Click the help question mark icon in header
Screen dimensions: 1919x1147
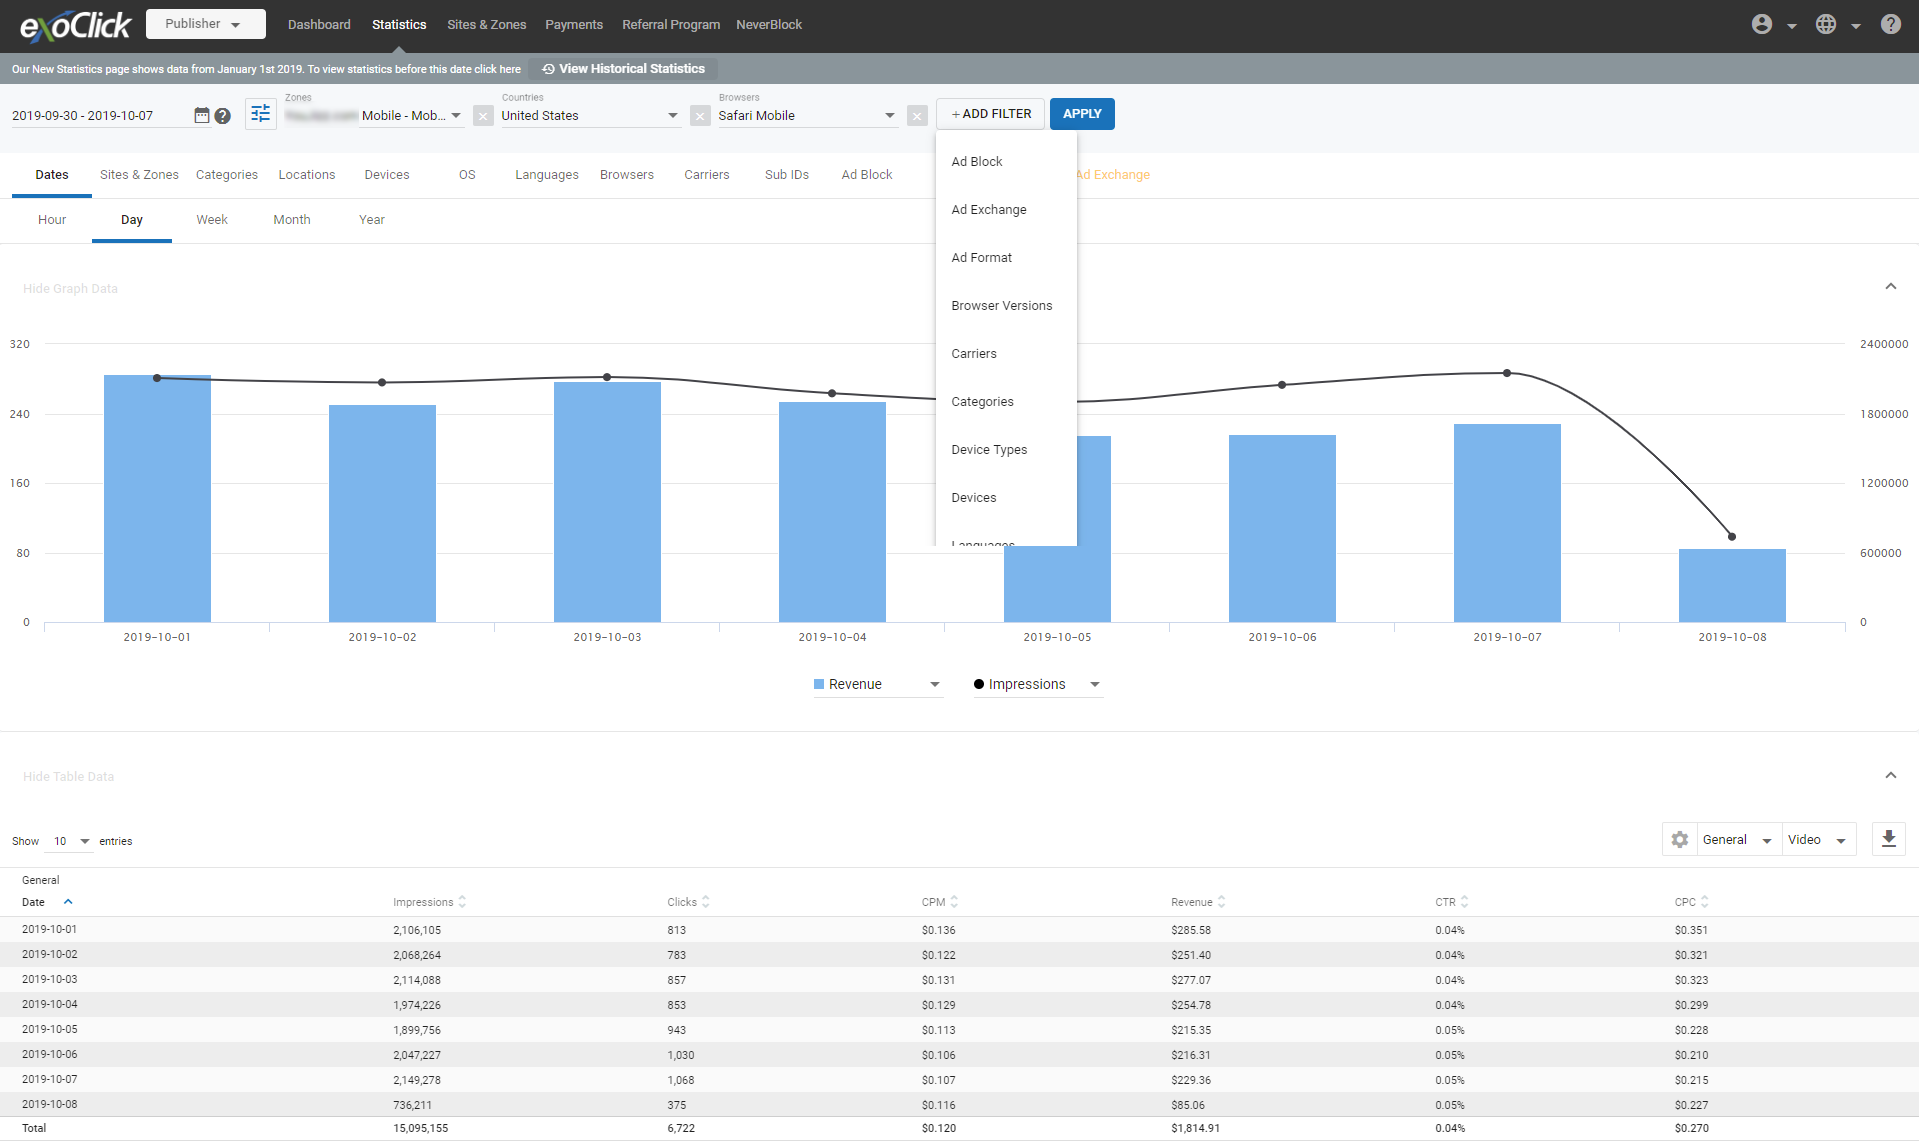point(1890,24)
